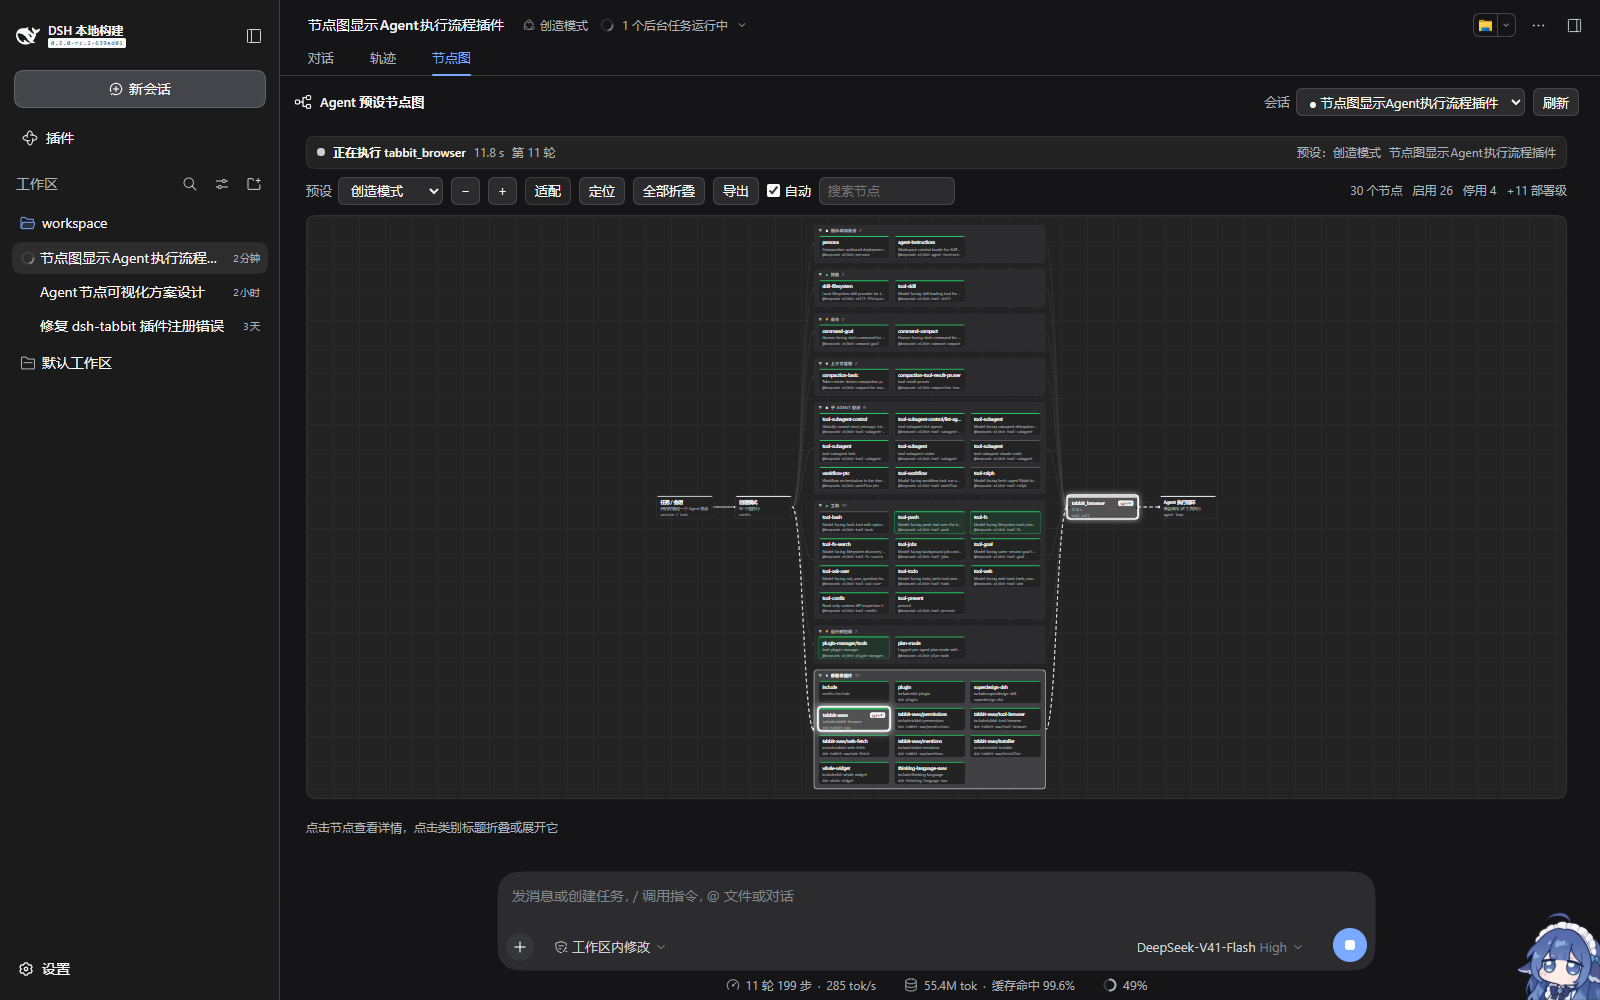The height and width of the screenshot is (1000, 1600).
Task: Click the background task spinner icon
Action: click(607, 25)
